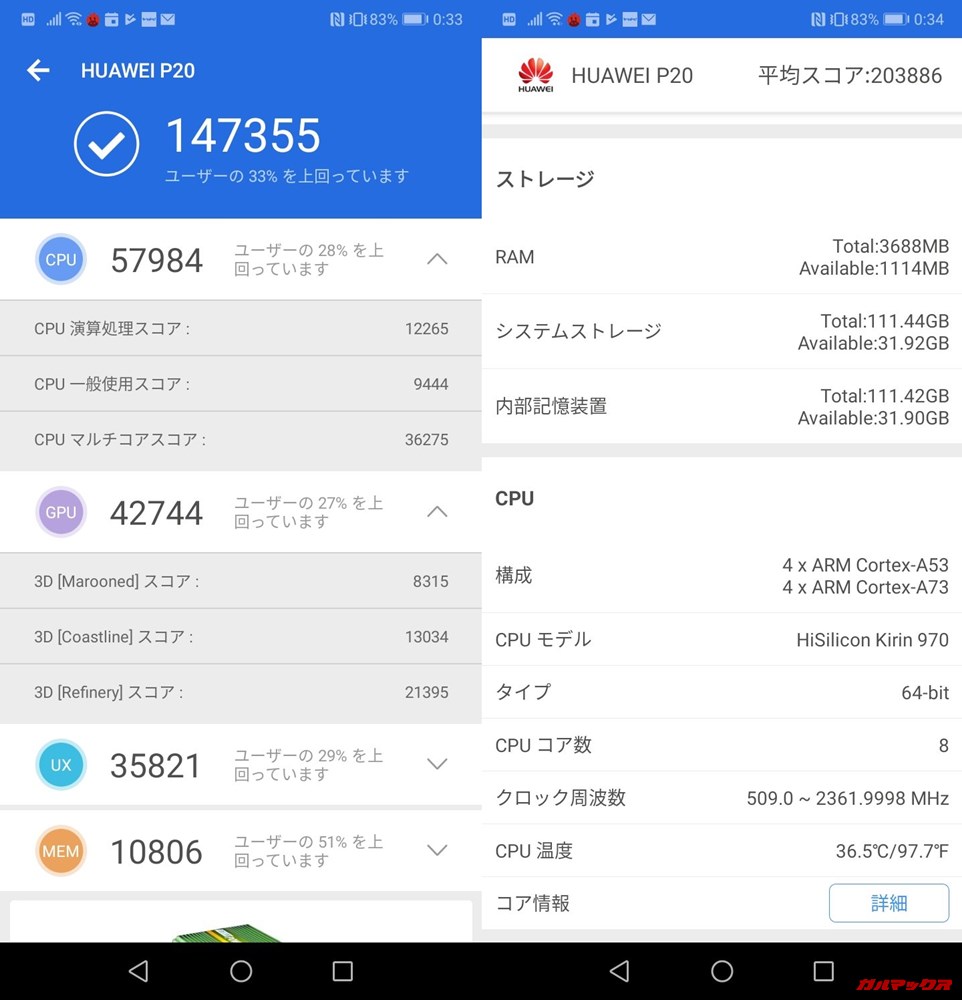
Task: Expand the MEM score details
Action: tap(437, 850)
